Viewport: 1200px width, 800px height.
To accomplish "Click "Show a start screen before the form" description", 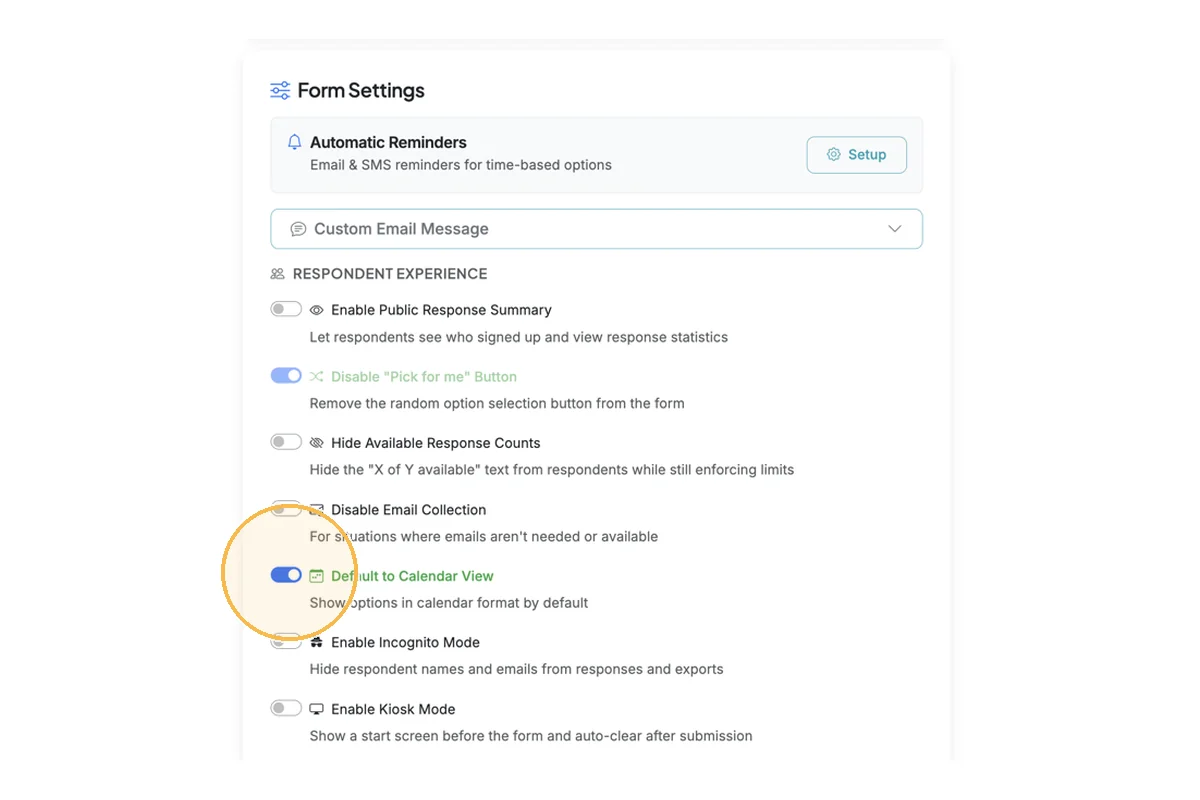I will tap(531, 736).
